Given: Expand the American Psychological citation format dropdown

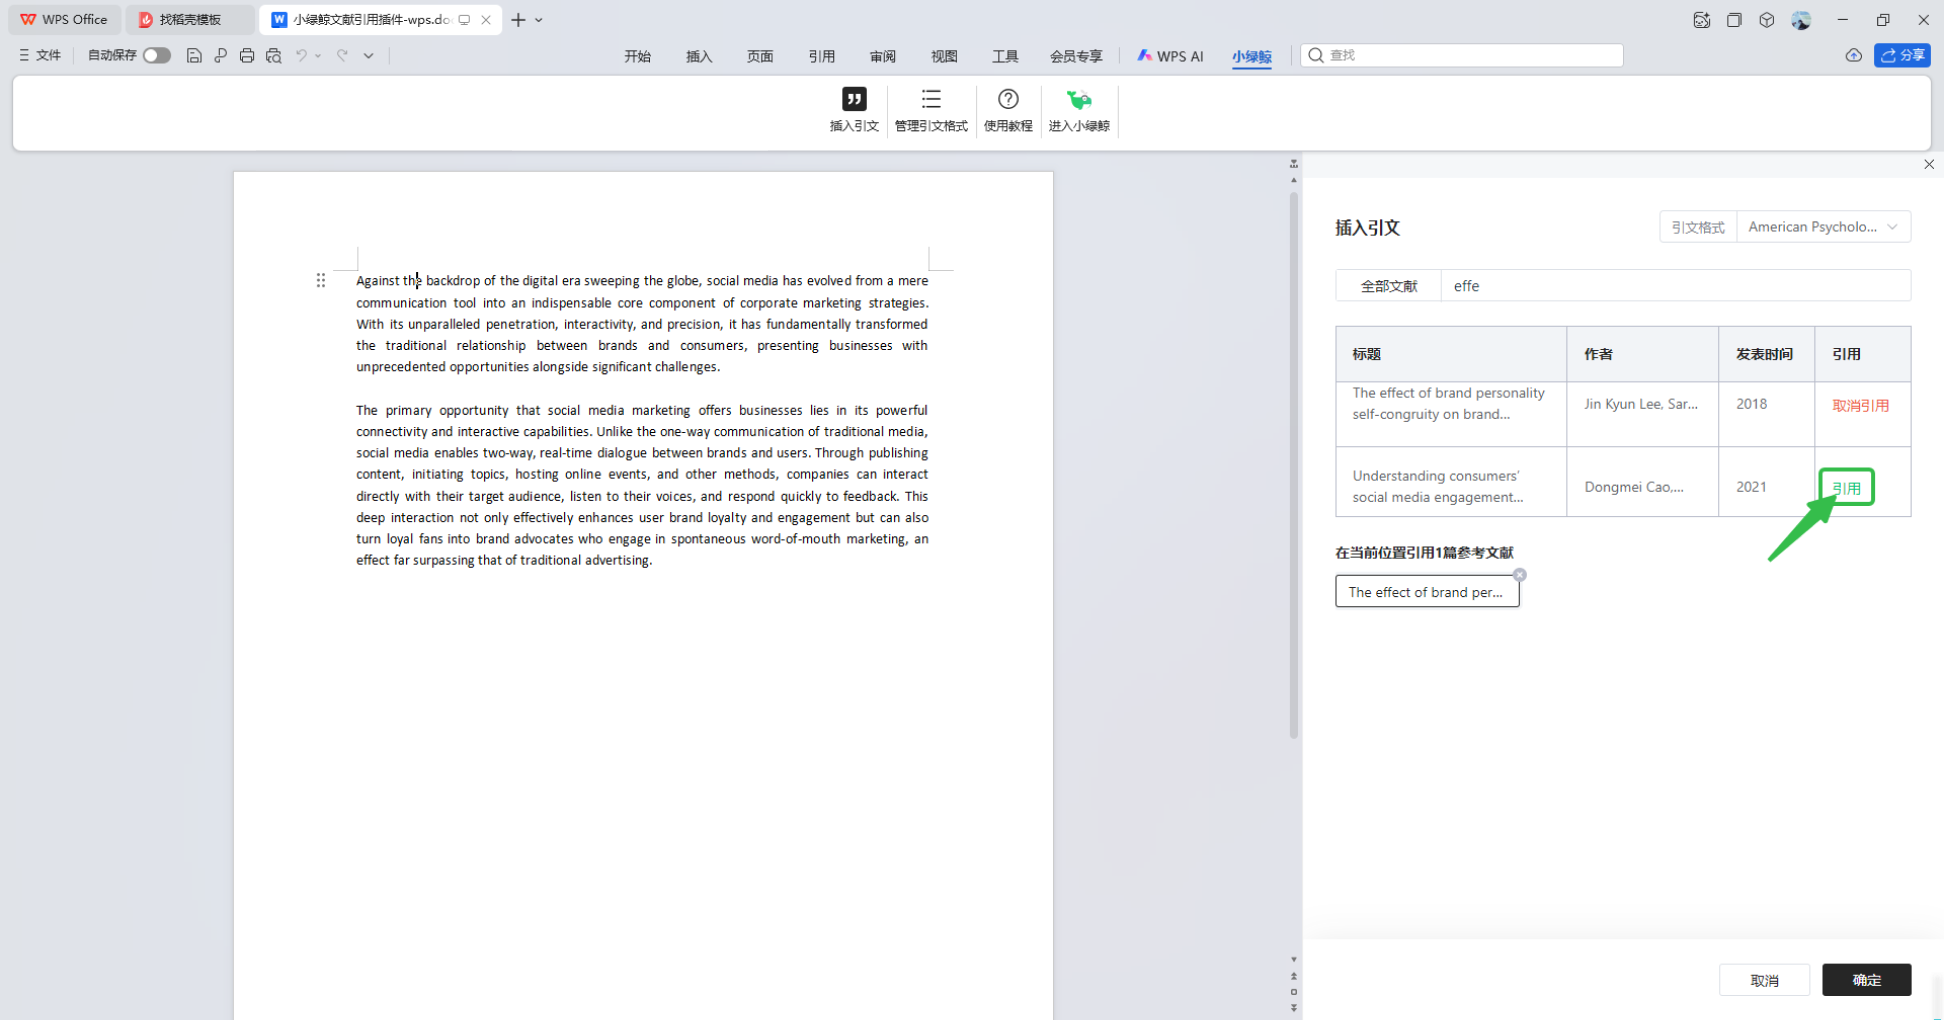Looking at the screenshot, I should pyautogui.click(x=1822, y=227).
